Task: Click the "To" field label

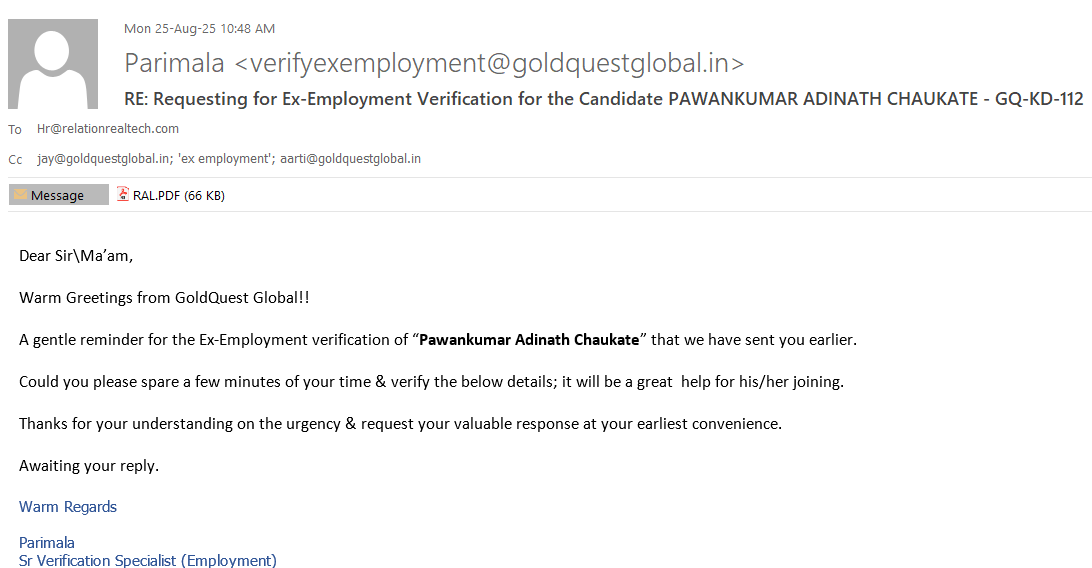Action: (x=15, y=130)
